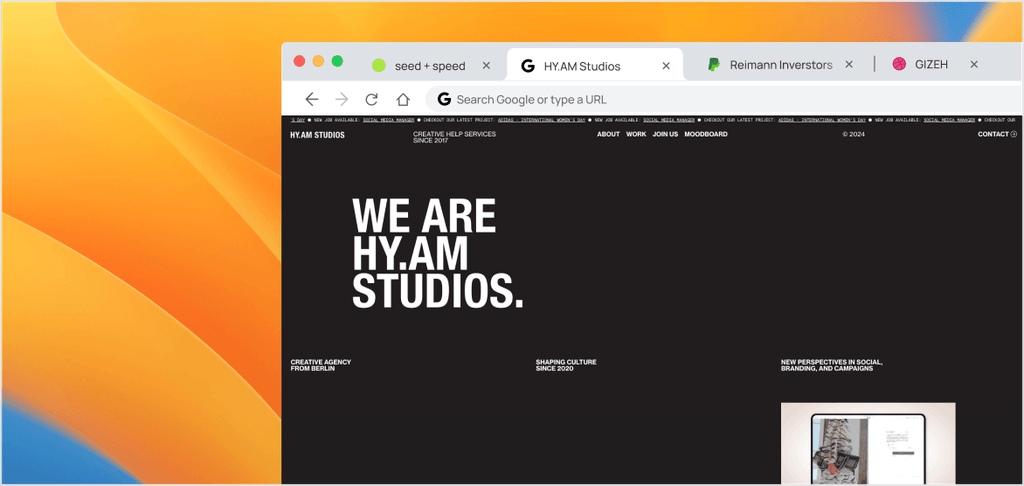
Task: Click the Reimann Inverstors tab favicon
Action: pyautogui.click(x=714, y=65)
